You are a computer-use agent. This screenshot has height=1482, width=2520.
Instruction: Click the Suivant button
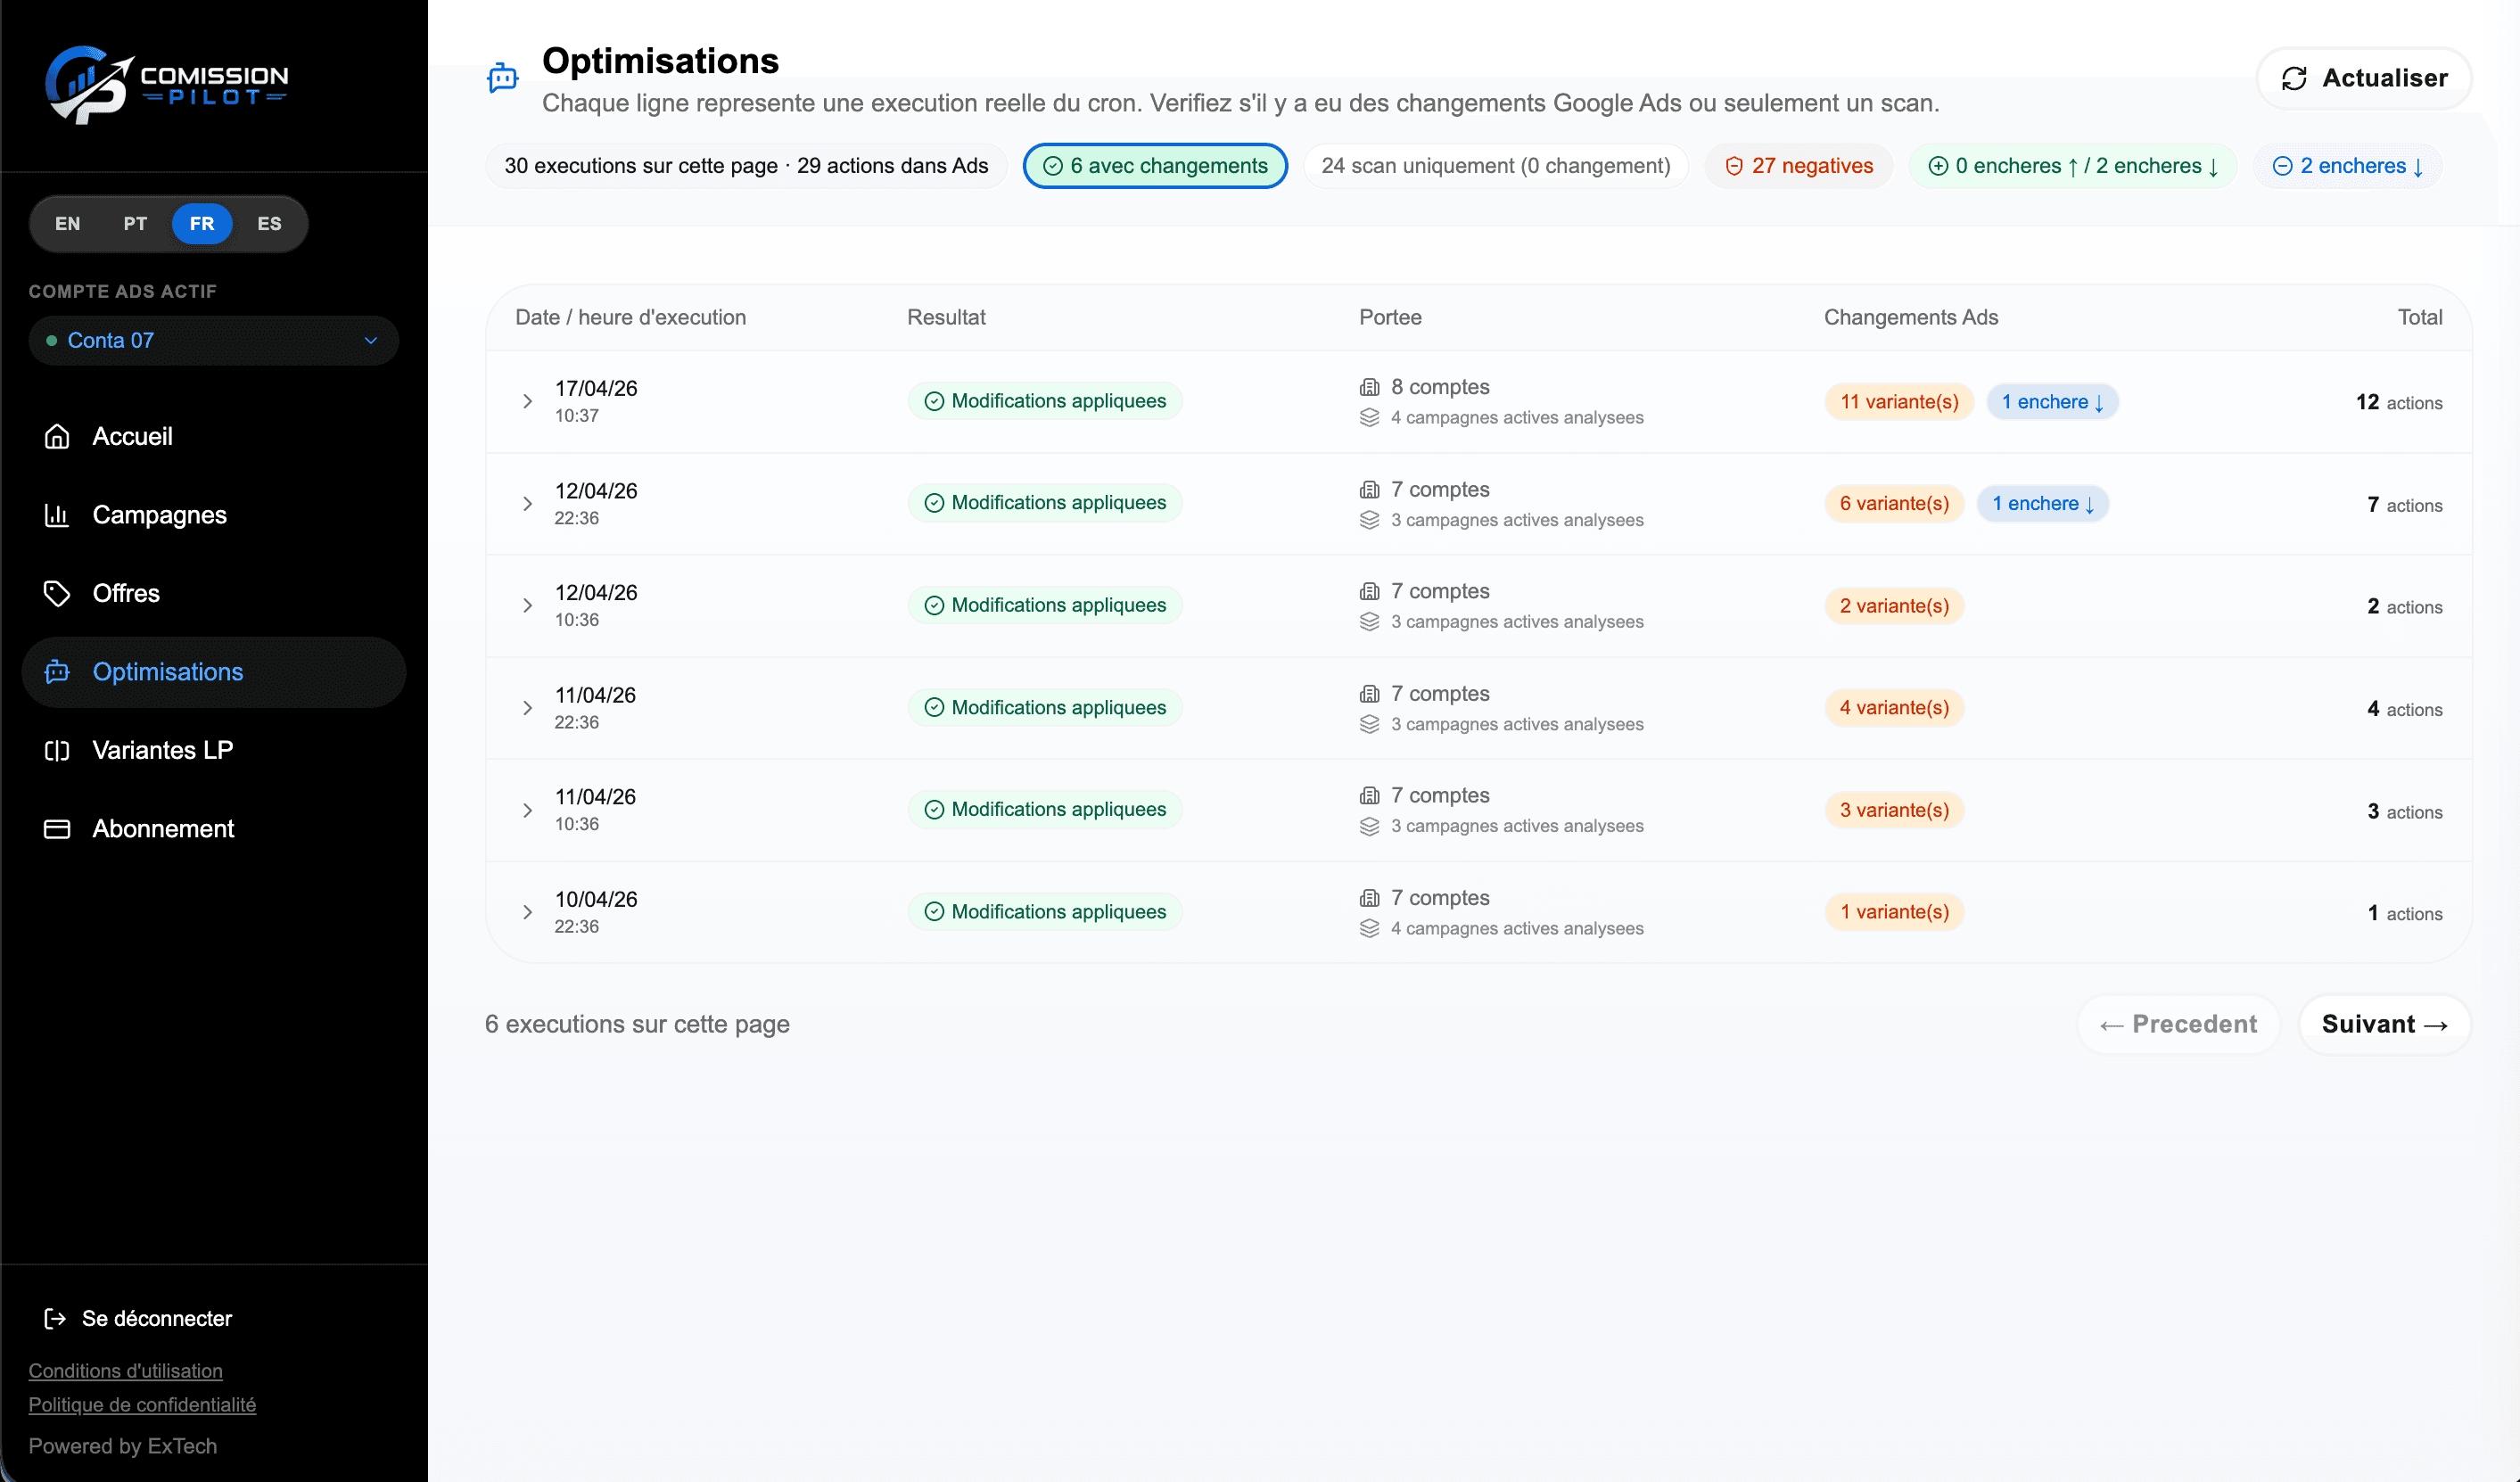click(x=2384, y=1024)
